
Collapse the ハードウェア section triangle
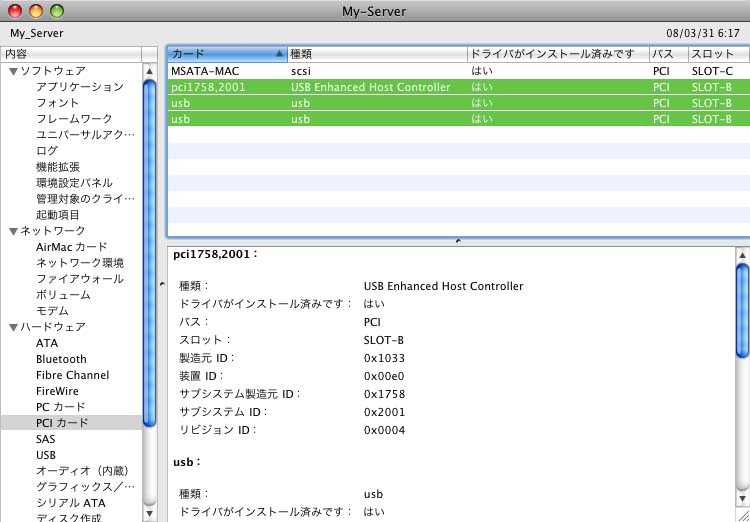click(13, 327)
